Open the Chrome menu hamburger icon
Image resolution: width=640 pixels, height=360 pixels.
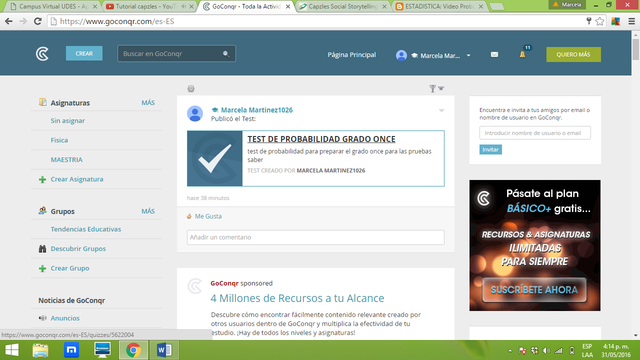click(x=632, y=21)
